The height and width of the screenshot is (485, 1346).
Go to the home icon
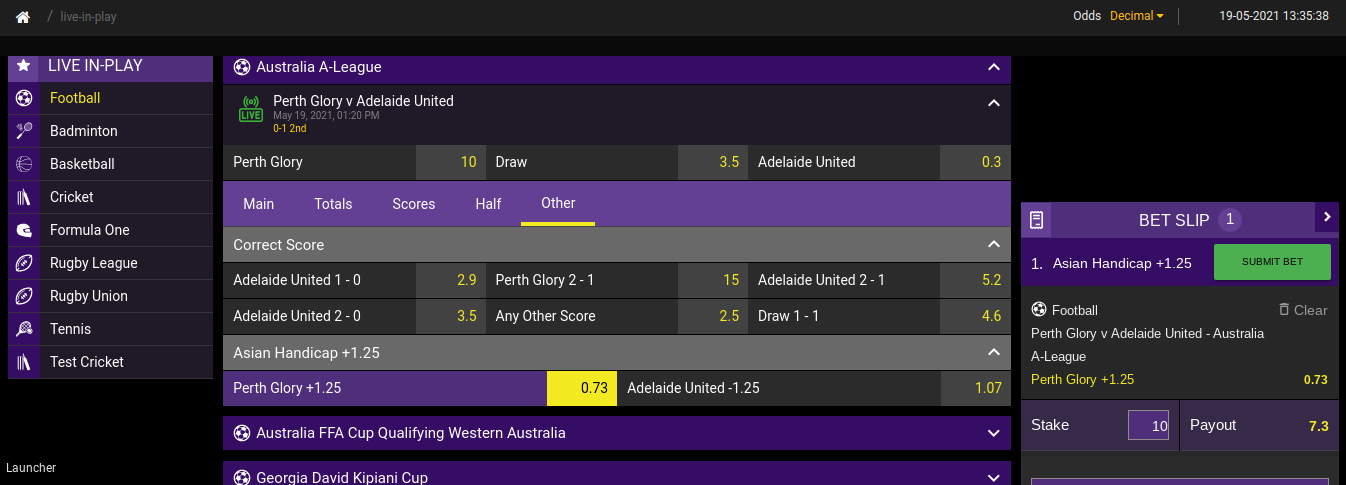(x=23, y=17)
